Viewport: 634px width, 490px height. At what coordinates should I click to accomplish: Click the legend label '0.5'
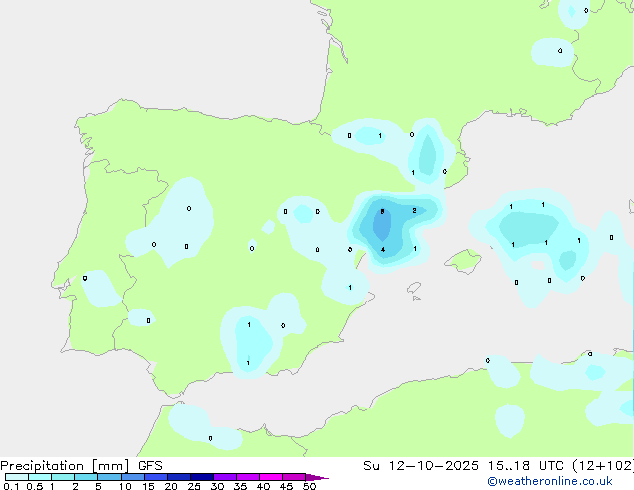pos(34,486)
